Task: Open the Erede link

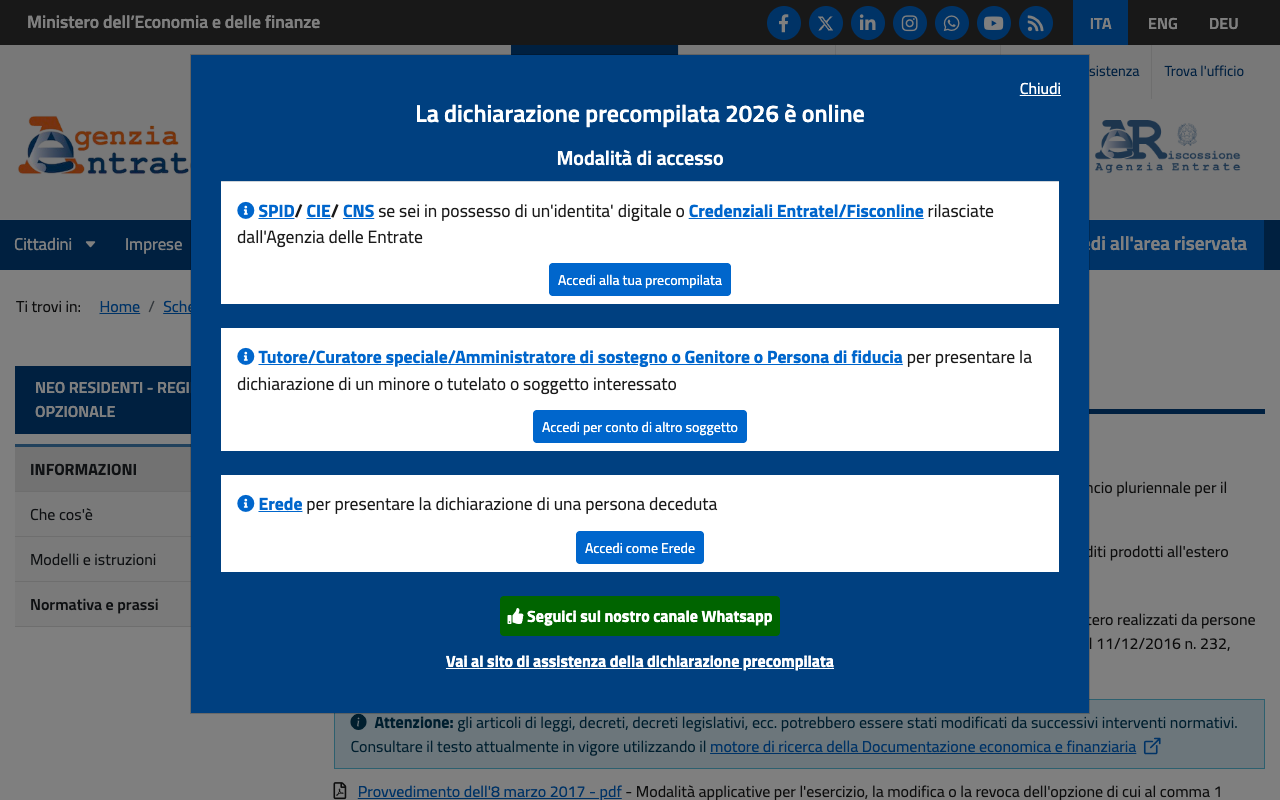Action: point(280,504)
